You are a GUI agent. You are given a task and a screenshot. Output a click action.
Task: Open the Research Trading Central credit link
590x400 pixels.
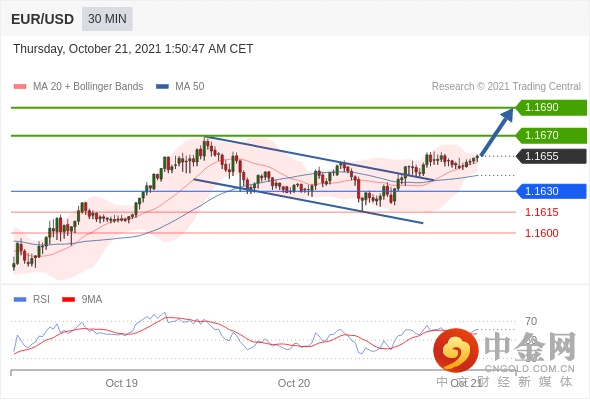coord(506,87)
